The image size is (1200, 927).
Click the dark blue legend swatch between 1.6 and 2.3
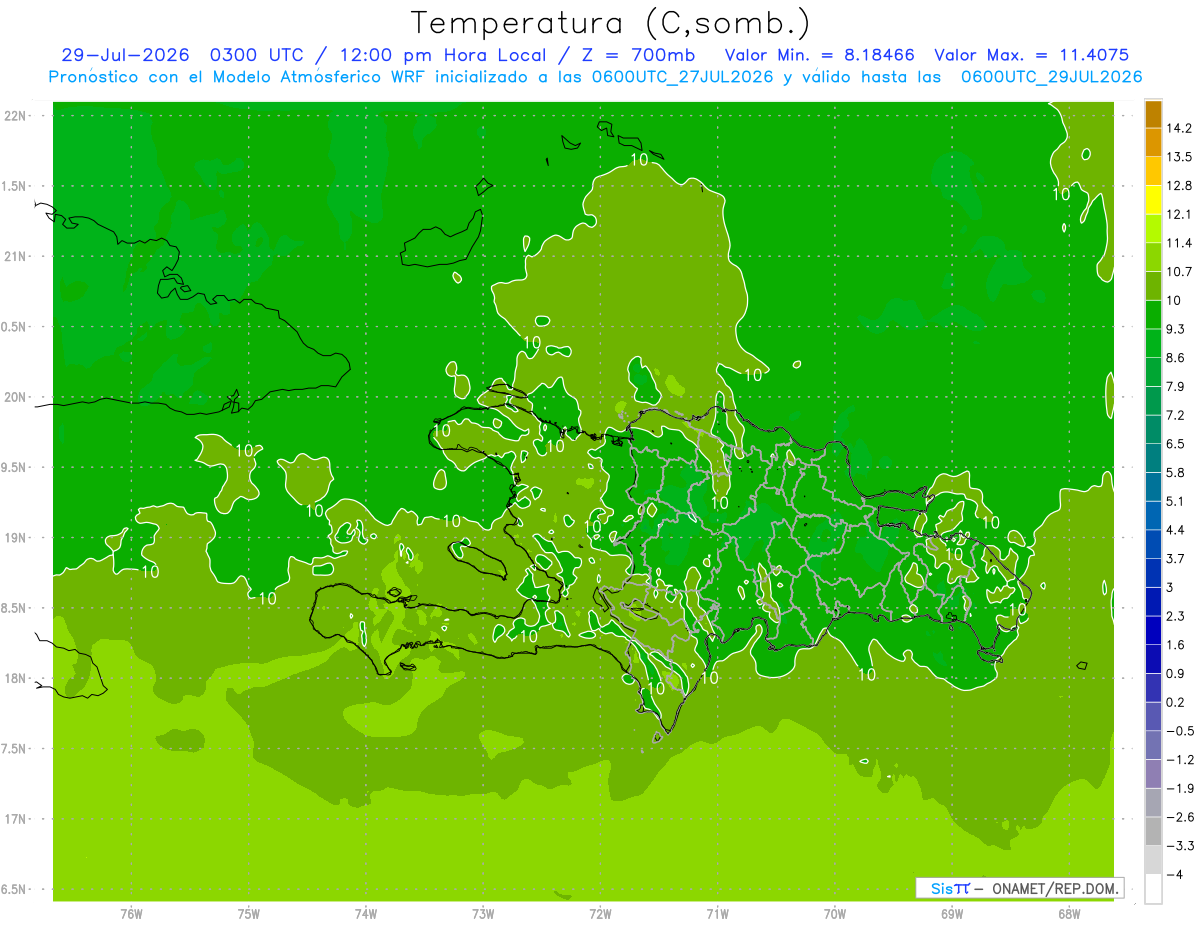click(x=1153, y=629)
